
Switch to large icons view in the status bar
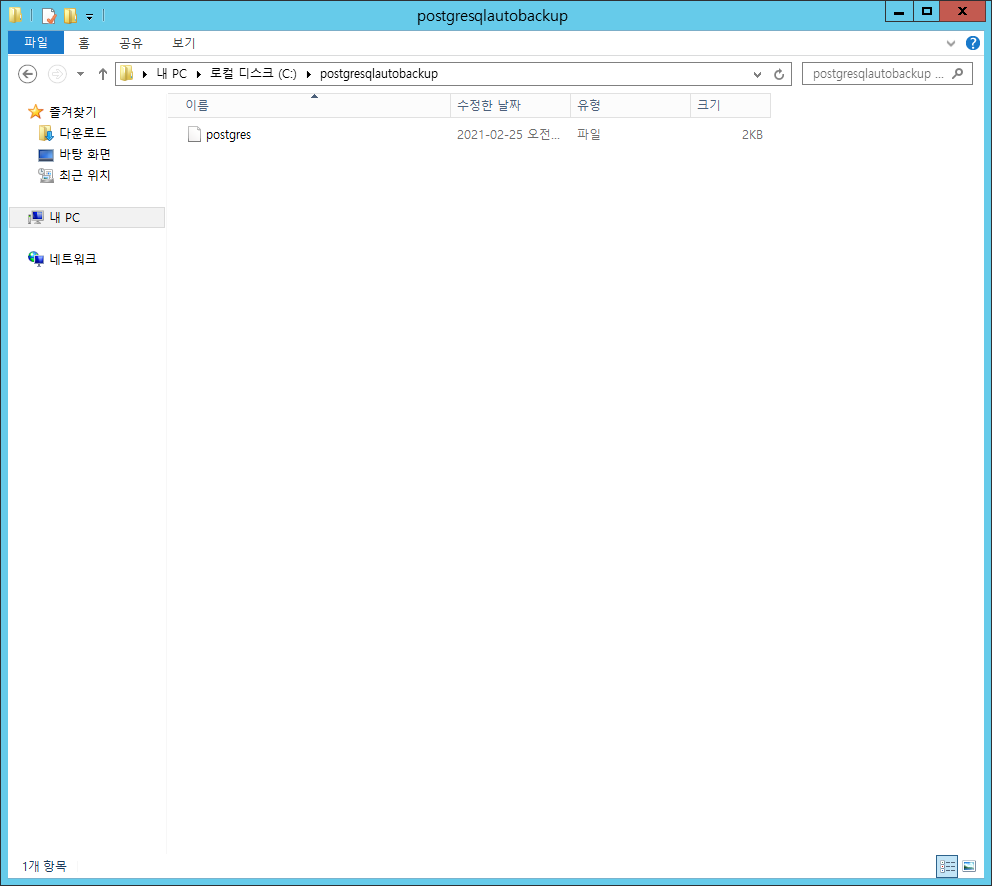[x=969, y=866]
